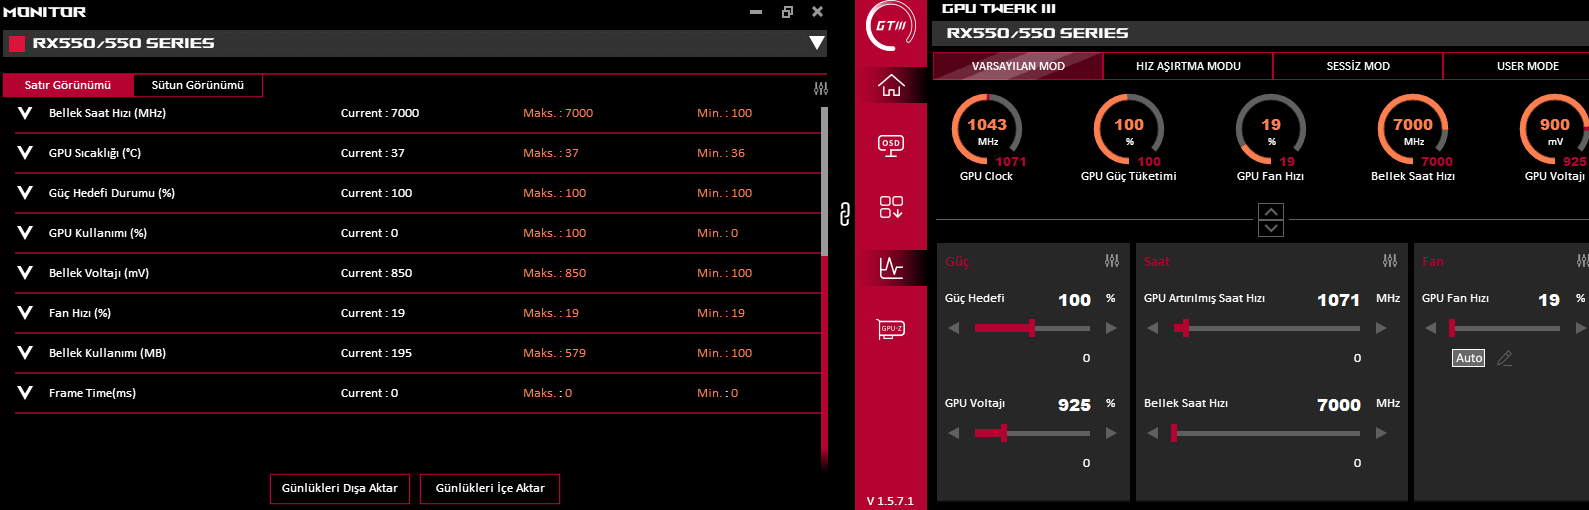Edit the fan curve pencil icon

click(1504, 358)
